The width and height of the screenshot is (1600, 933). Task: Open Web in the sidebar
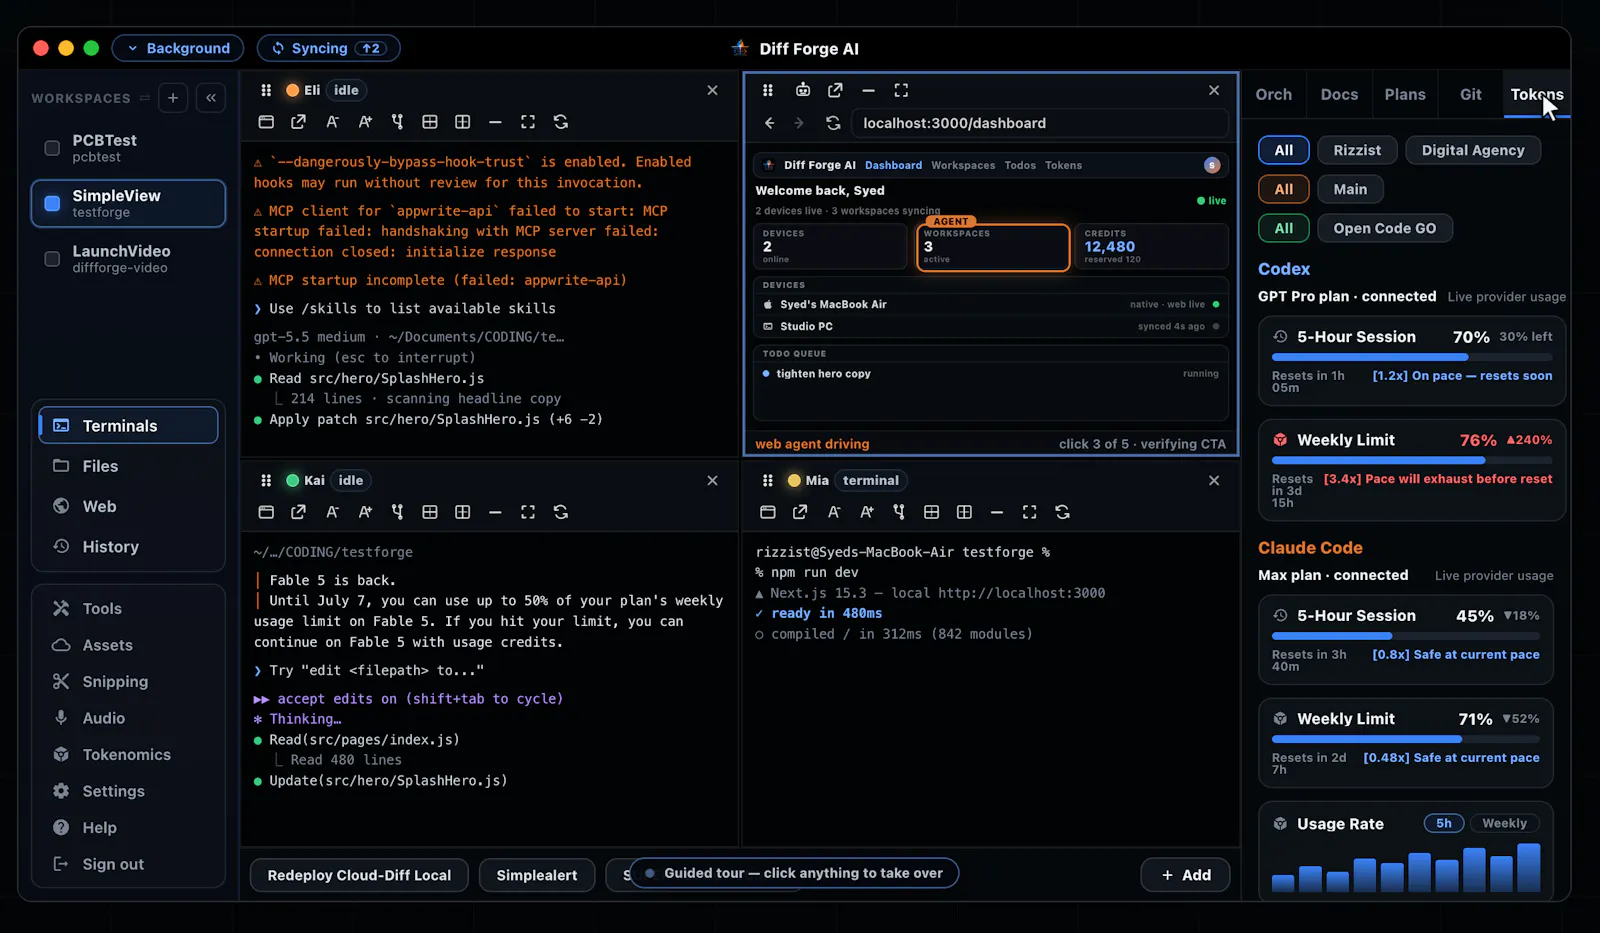point(128,506)
